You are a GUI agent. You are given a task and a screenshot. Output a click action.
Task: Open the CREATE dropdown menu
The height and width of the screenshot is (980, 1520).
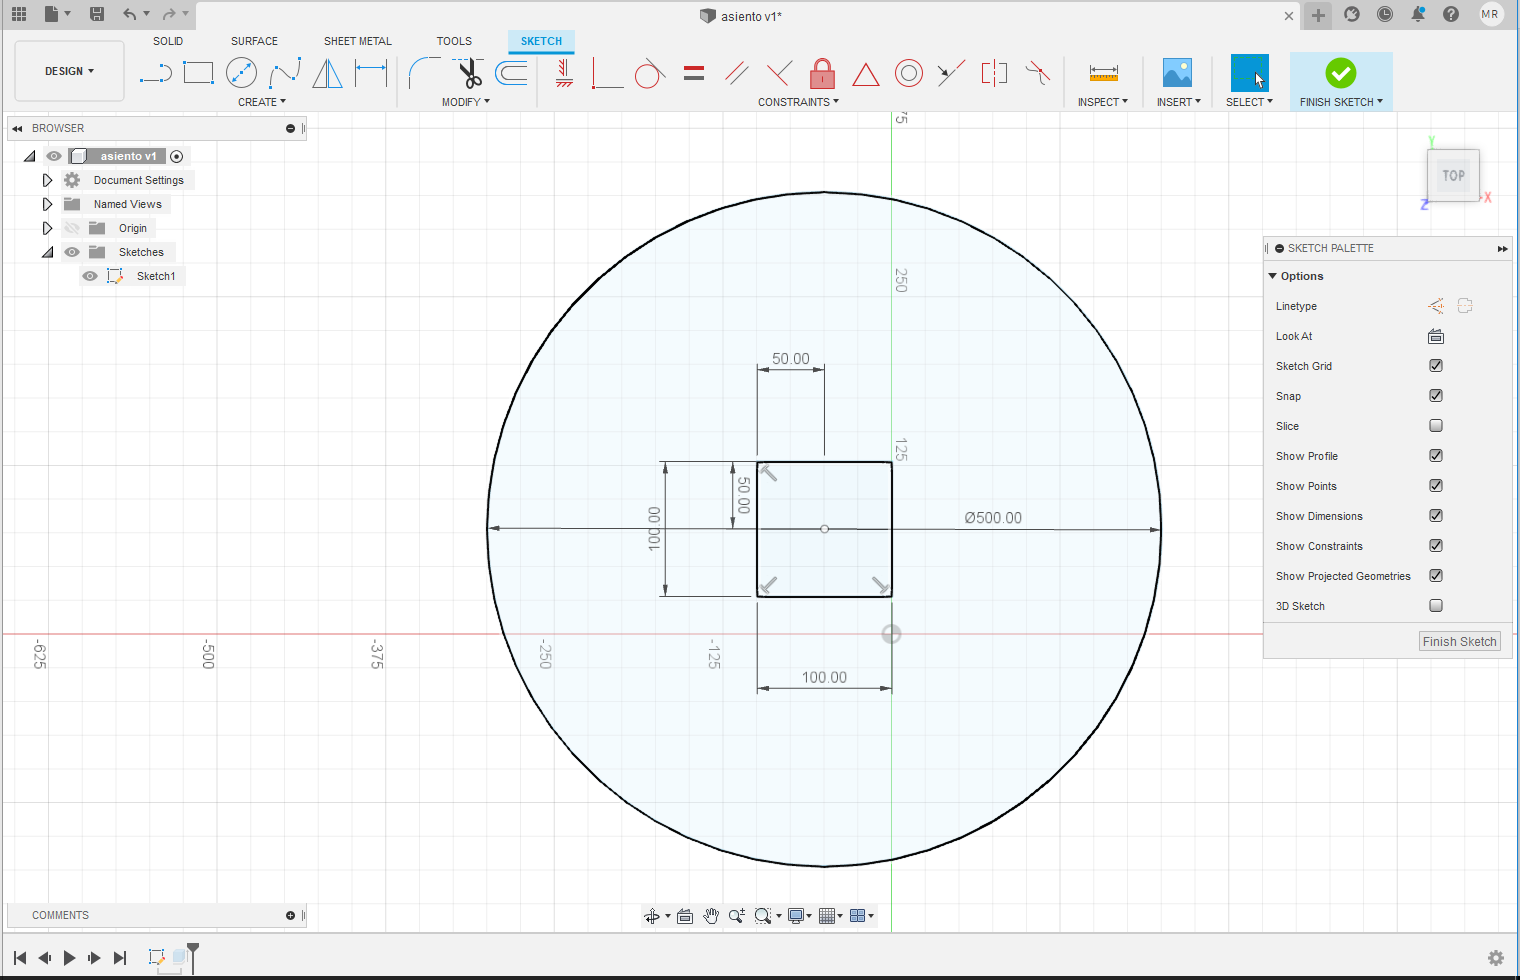261,102
